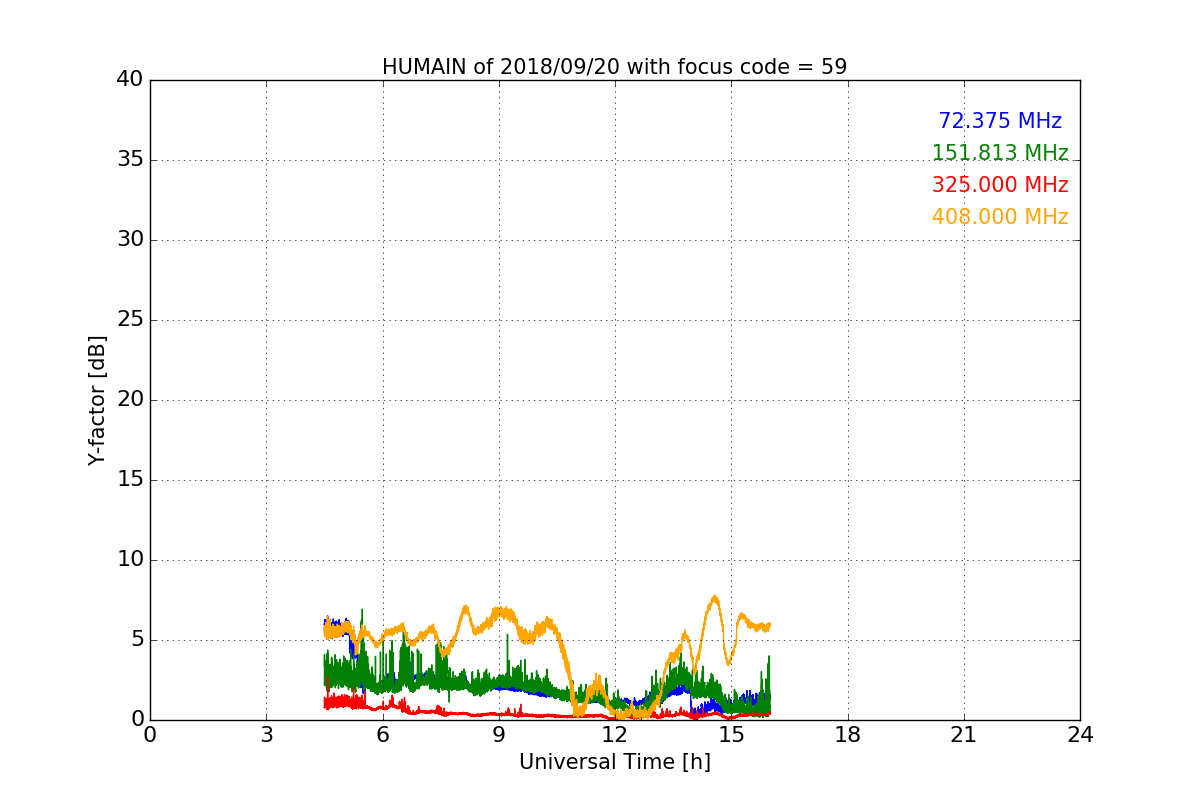Click x-axis tick label 12
This screenshot has height=800, width=1200.
pos(615,735)
